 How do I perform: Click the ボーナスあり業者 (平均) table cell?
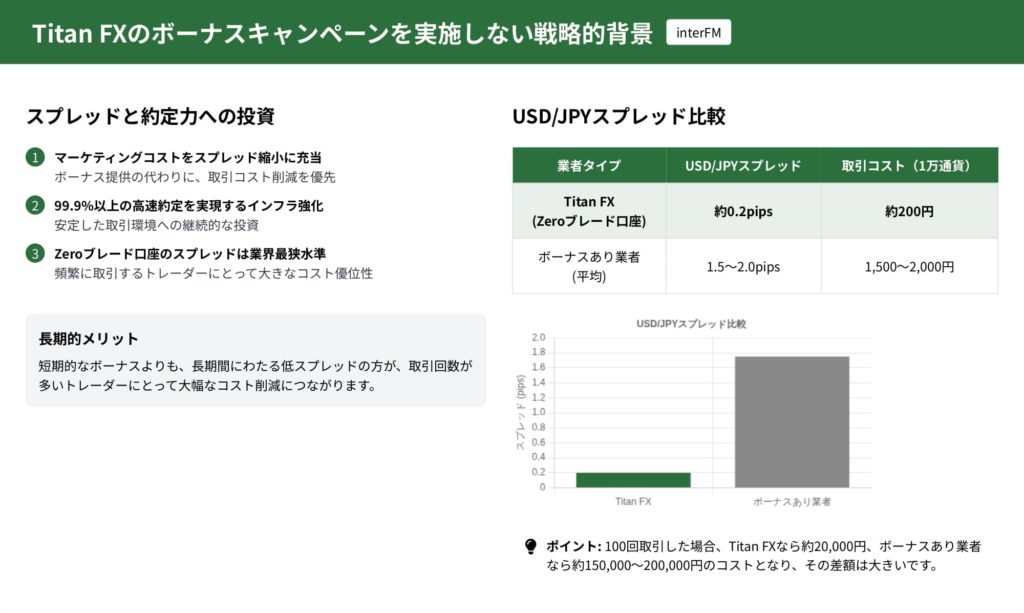tap(589, 266)
